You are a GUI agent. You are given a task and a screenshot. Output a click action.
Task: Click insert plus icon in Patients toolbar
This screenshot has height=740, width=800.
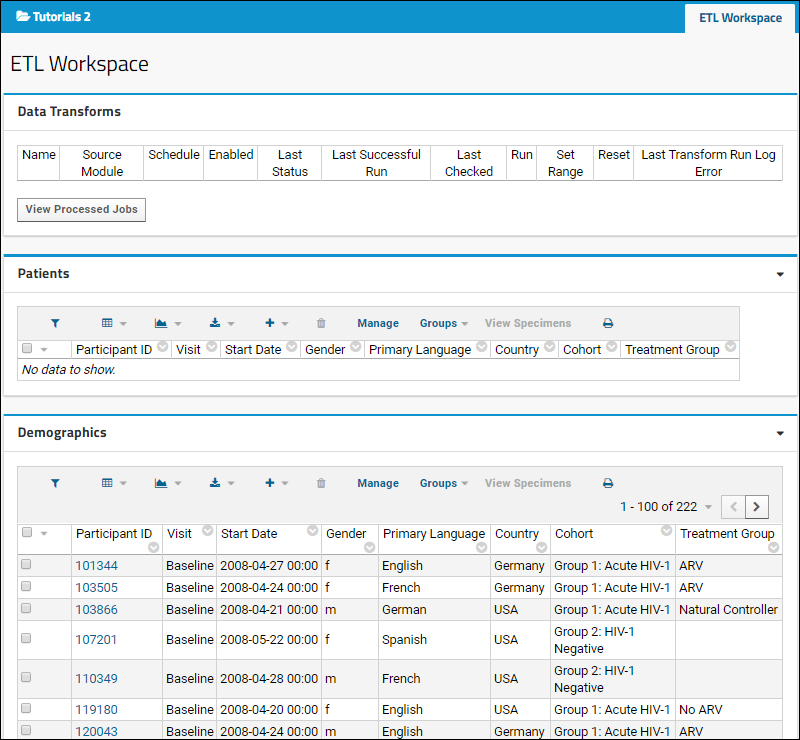(x=270, y=323)
